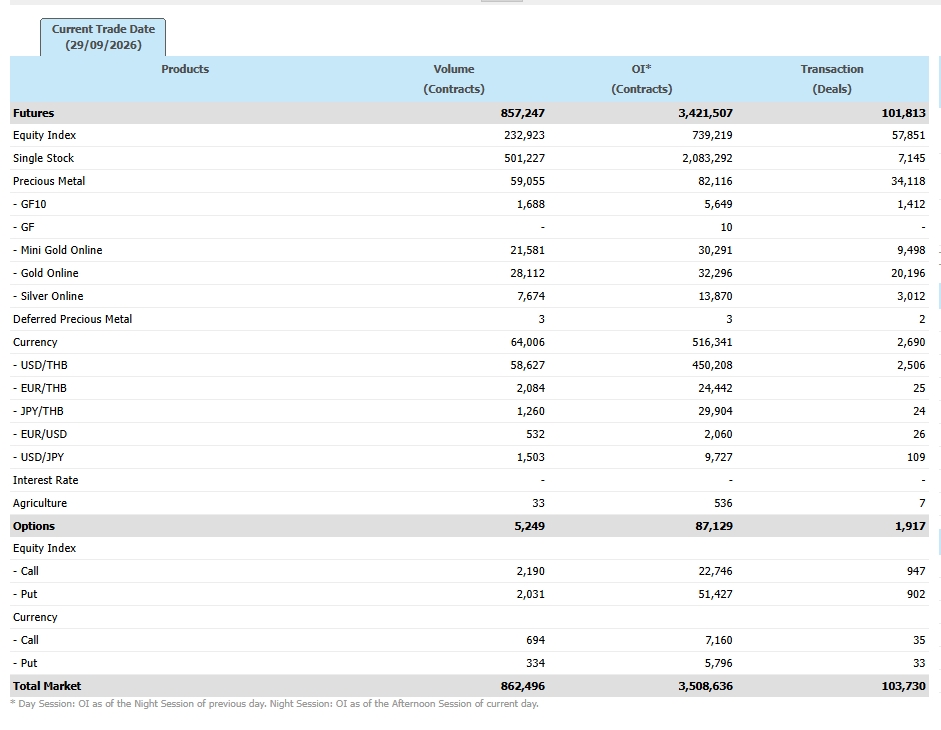
Task: Select the Futures summary row
Action: point(469,113)
